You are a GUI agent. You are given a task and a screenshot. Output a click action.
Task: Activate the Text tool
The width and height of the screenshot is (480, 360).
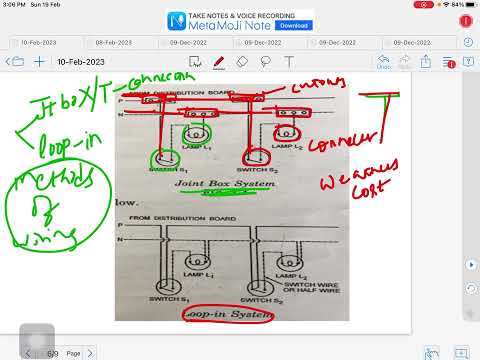coord(289,62)
